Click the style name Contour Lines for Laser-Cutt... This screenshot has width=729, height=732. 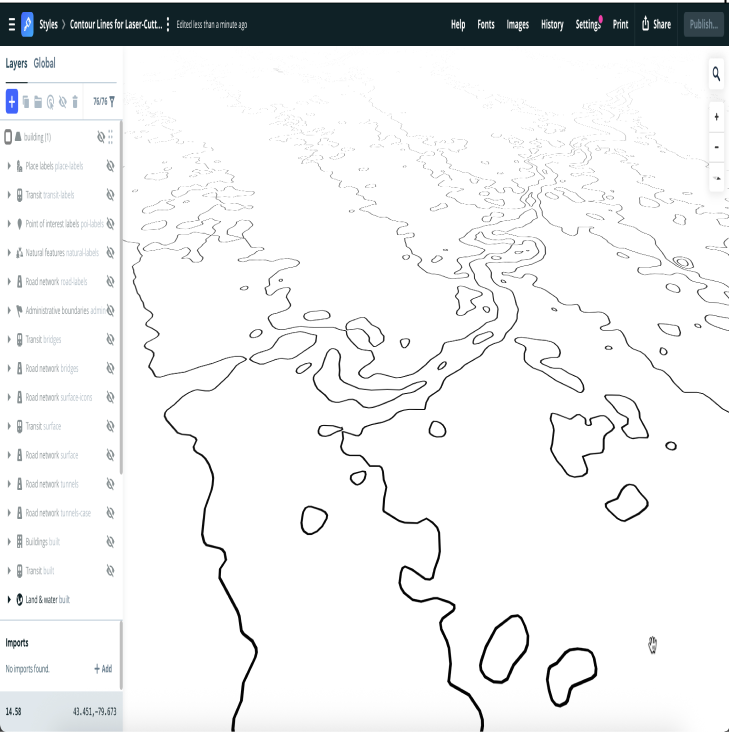[116, 24]
